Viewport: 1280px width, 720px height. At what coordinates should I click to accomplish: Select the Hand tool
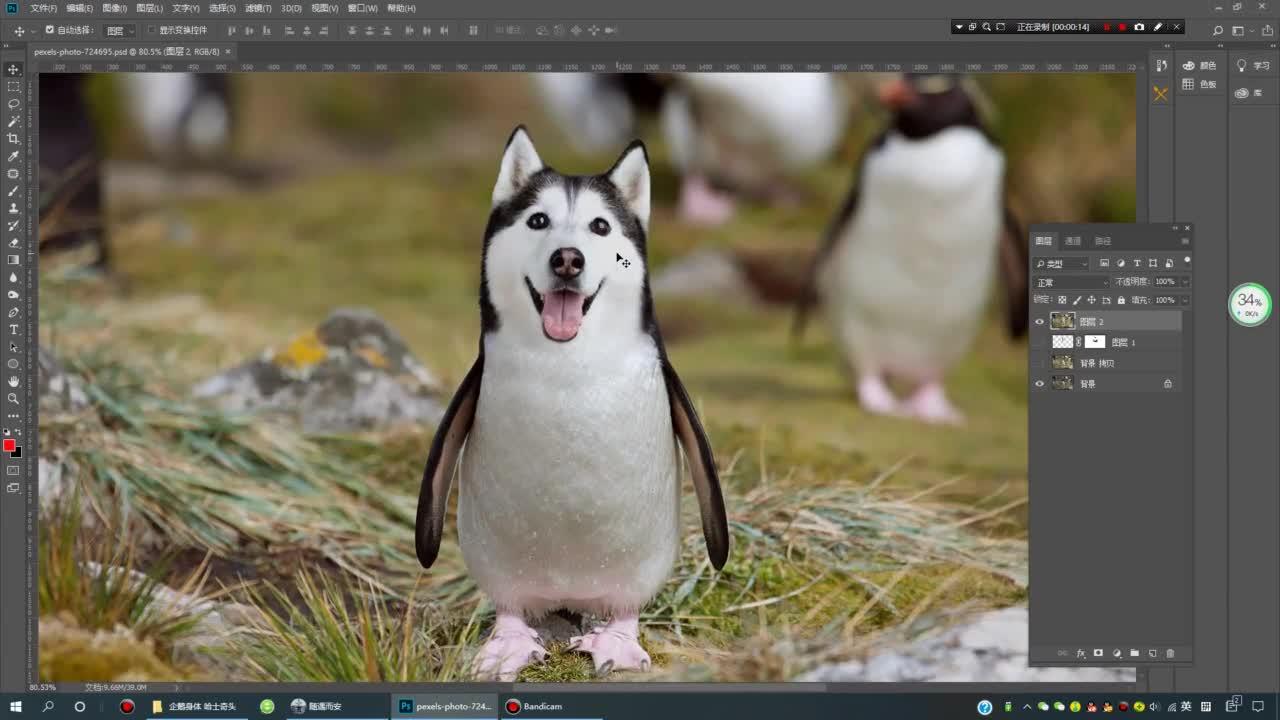tap(13, 381)
